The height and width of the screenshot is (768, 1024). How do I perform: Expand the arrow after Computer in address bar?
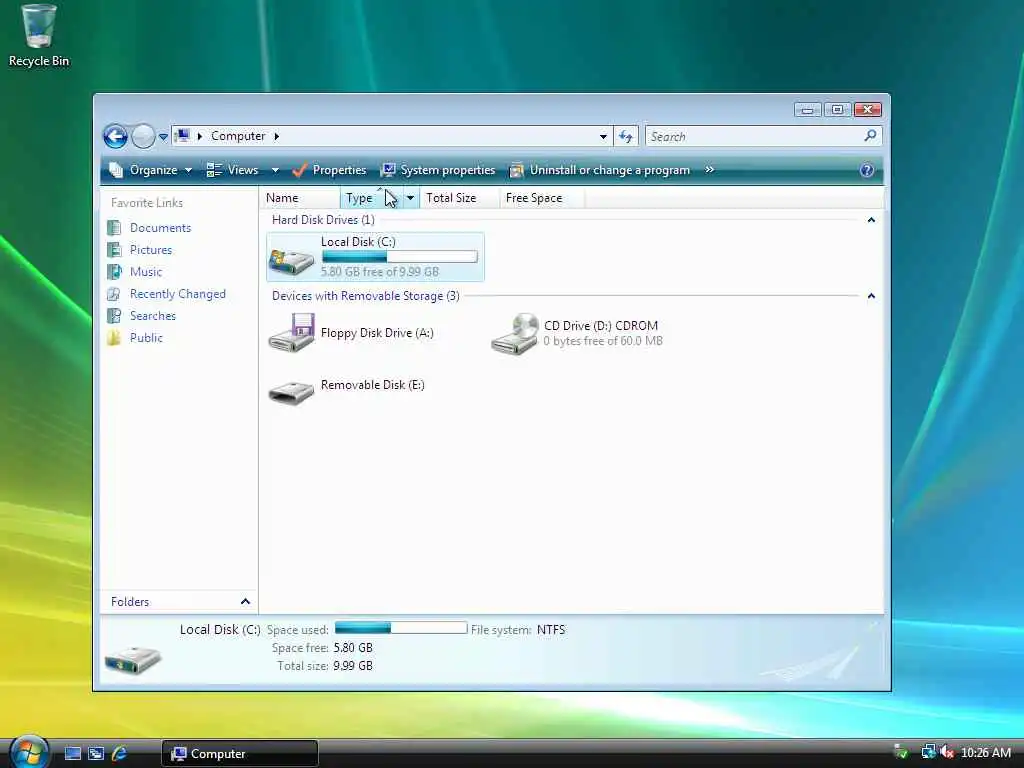tap(277, 136)
